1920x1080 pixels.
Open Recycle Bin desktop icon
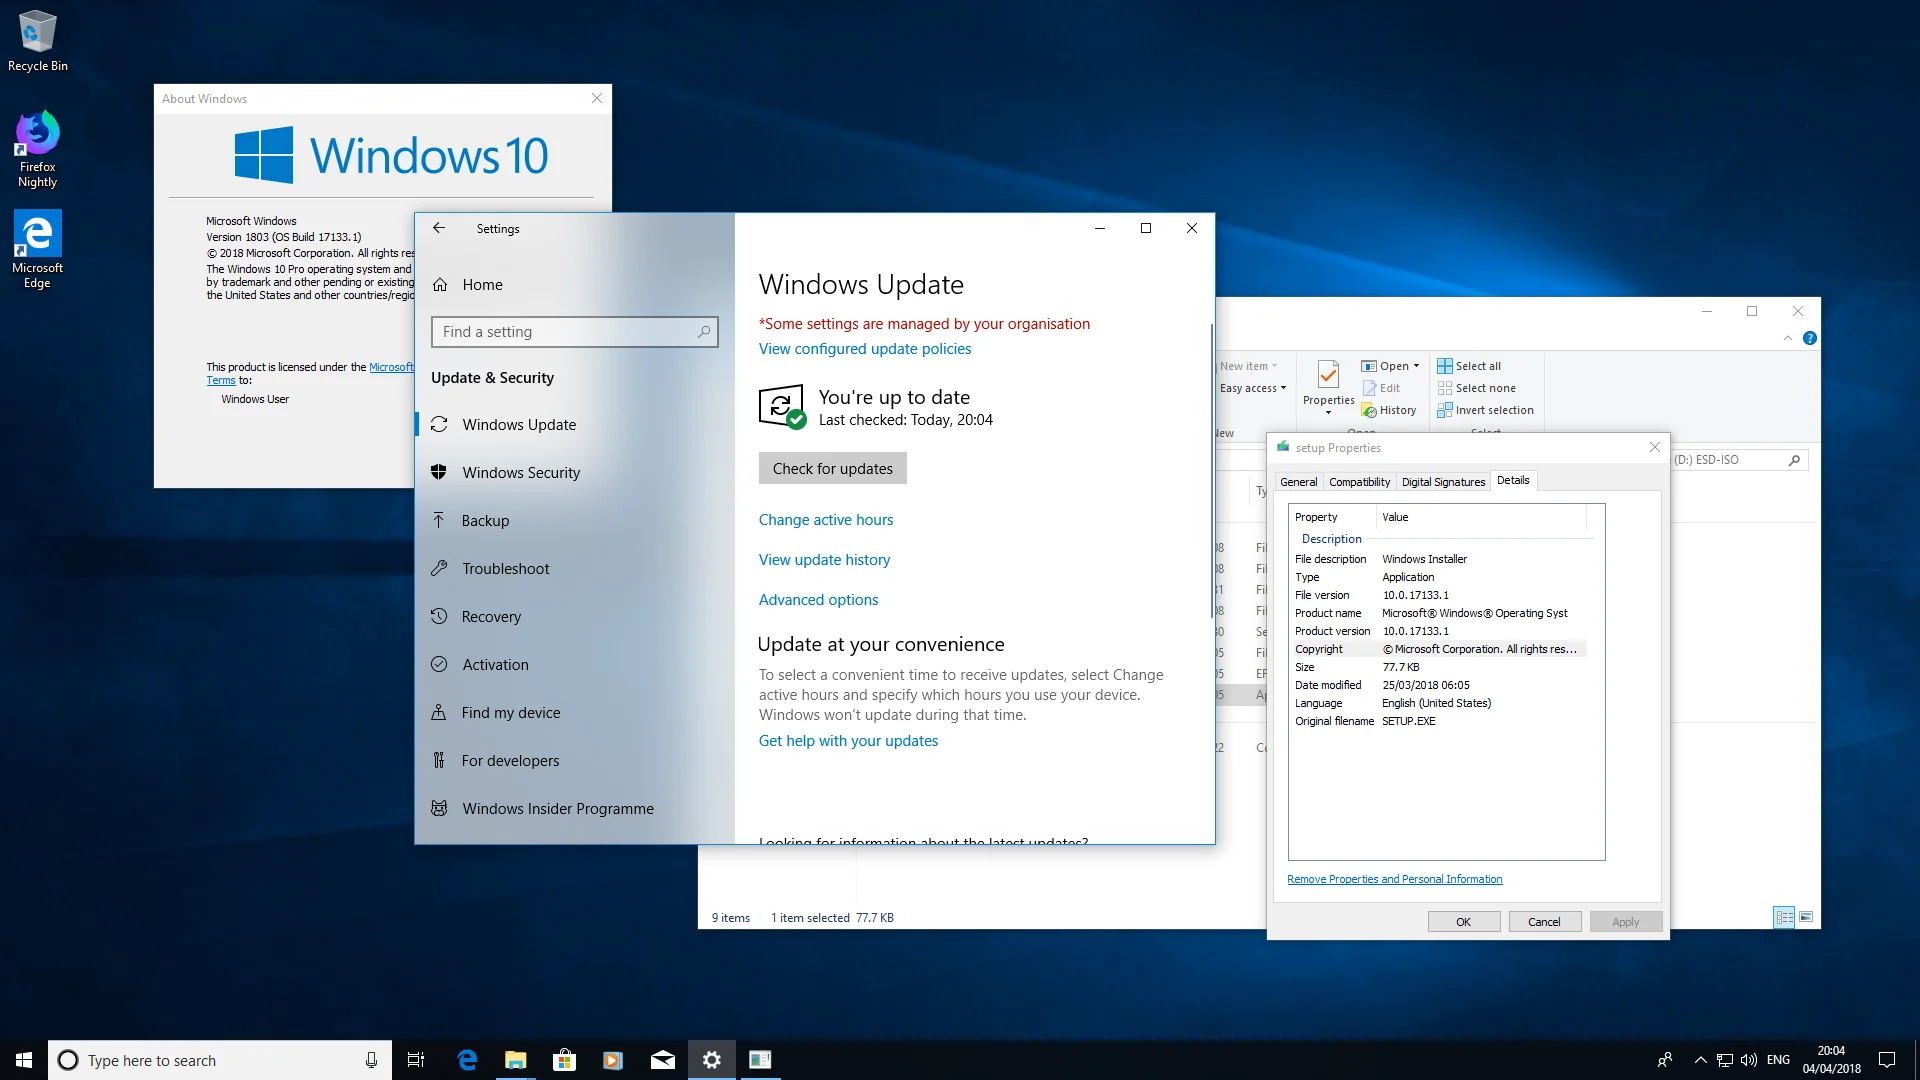(38, 41)
